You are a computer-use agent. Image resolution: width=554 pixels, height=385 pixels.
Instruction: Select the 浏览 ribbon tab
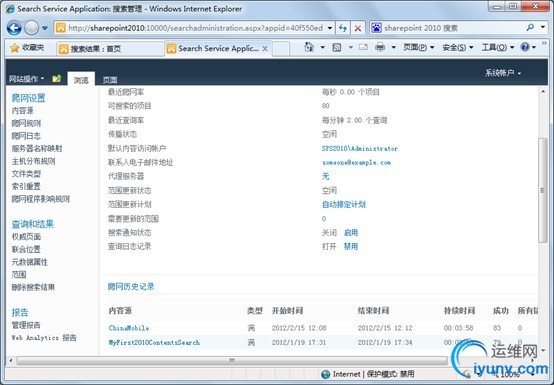click(x=81, y=80)
